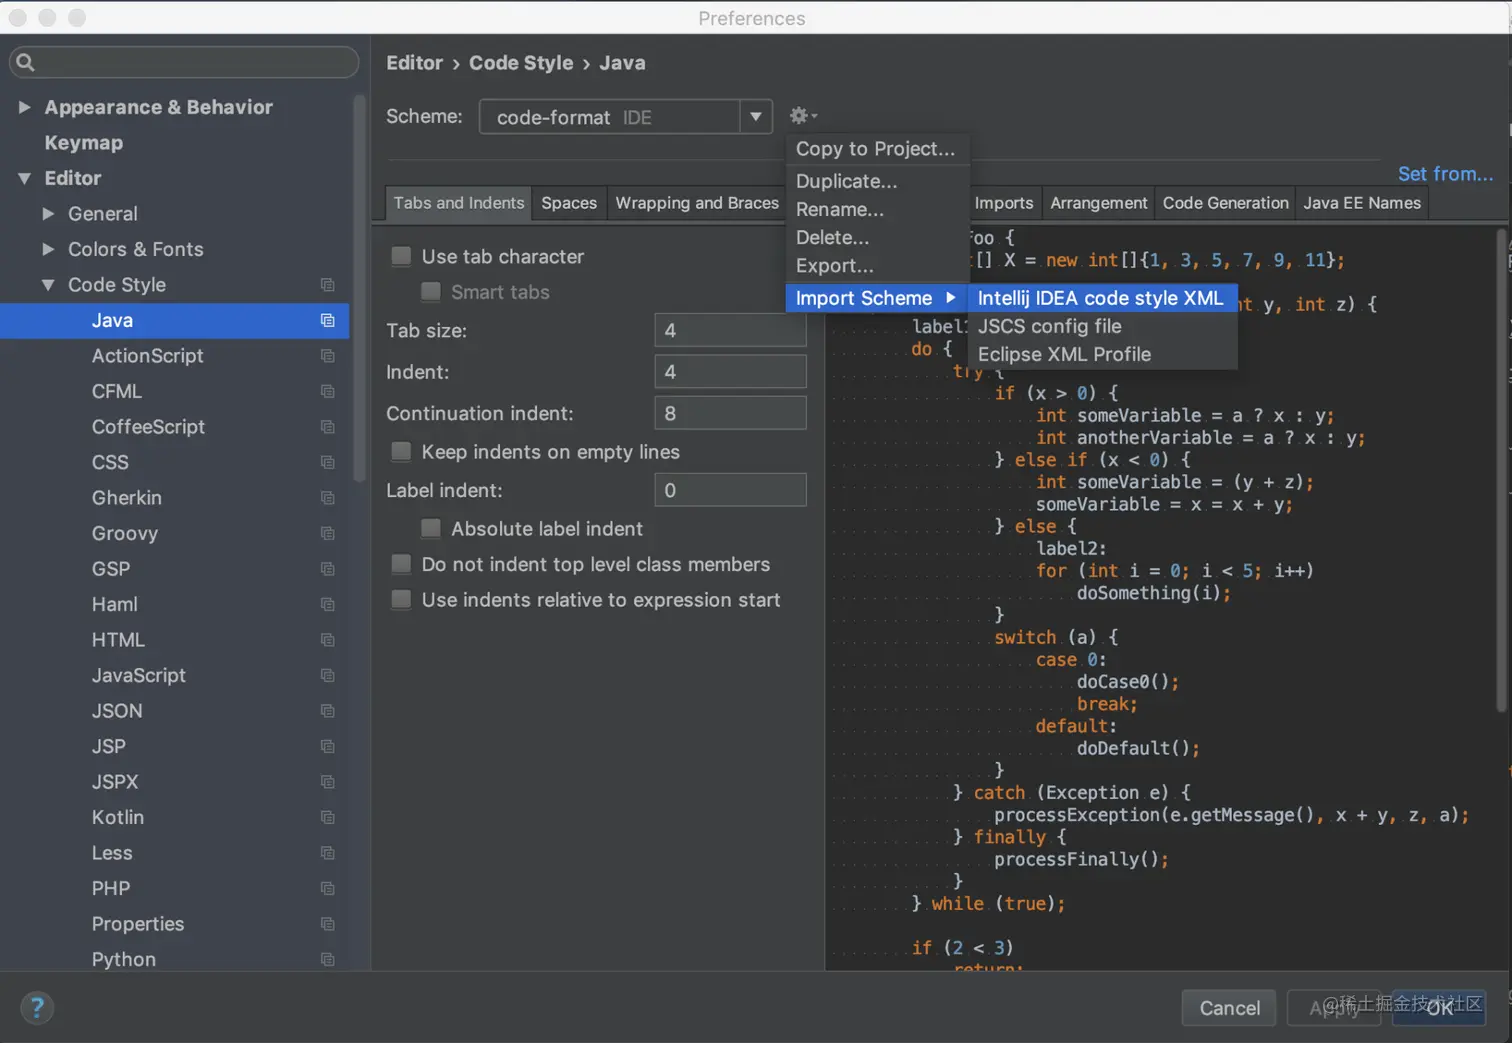The width and height of the screenshot is (1512, 1043).
Task: Click the copy icon beside Gherkin
Action: coord(327,498)
